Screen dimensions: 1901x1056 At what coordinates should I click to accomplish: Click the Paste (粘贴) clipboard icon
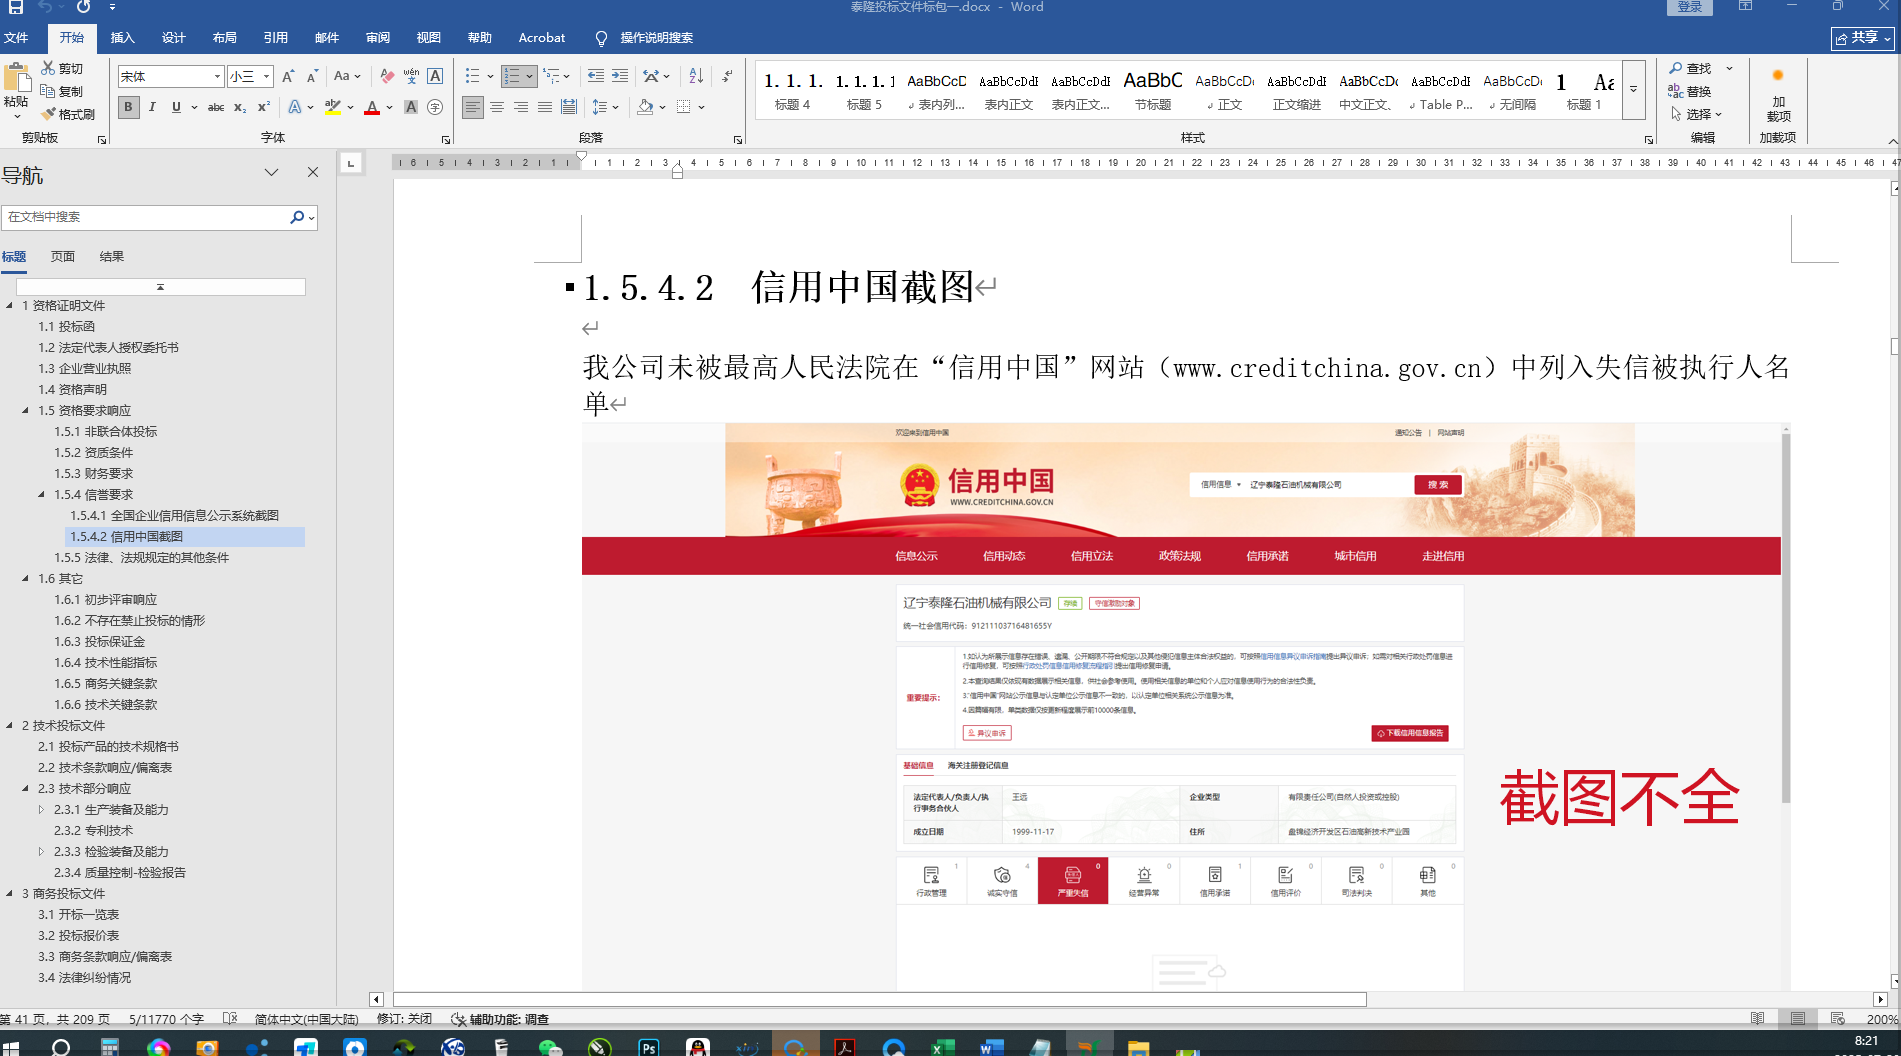click(16, 79)
